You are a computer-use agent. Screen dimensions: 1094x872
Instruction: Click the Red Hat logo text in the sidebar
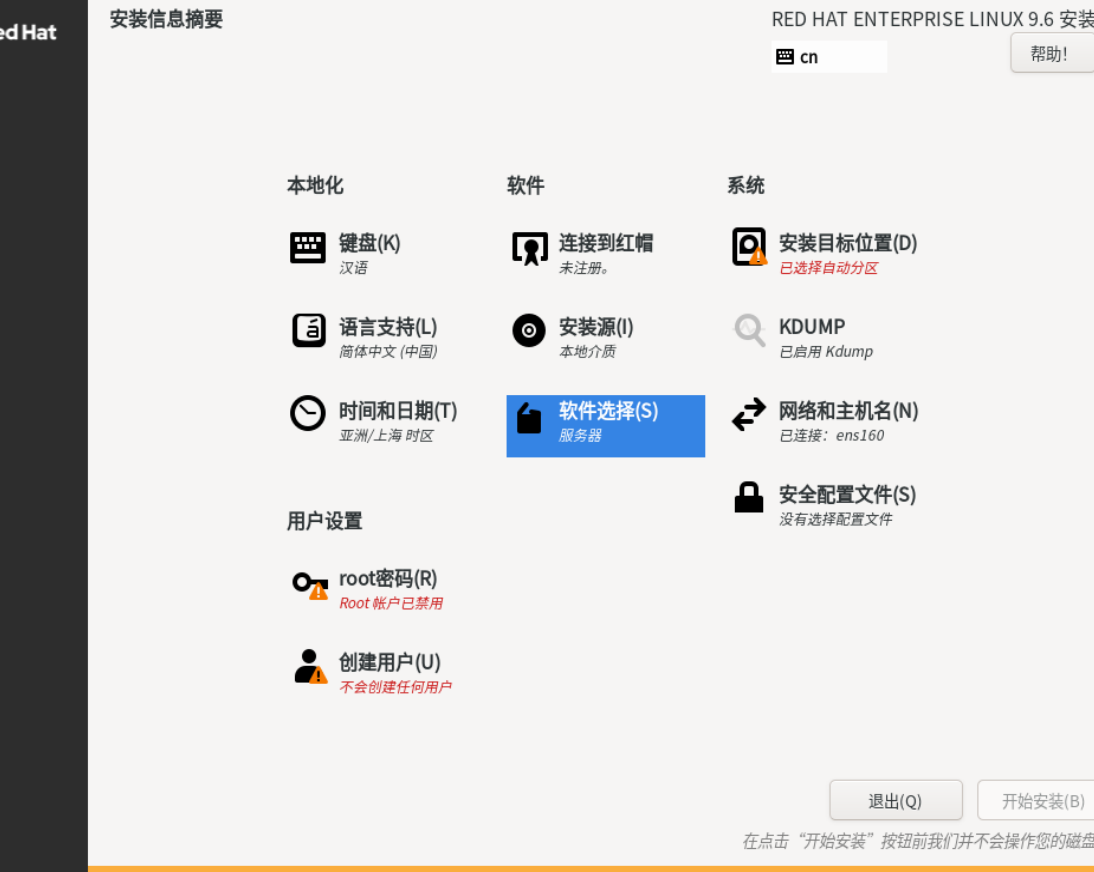coord(28,32)
